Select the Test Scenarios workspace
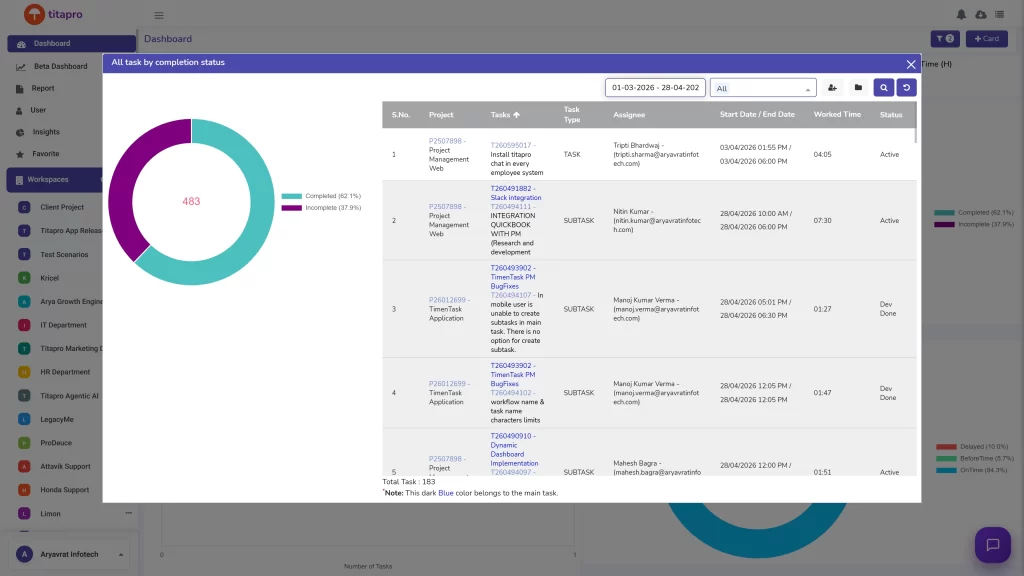The width and height of the screenshot is (1024, 576). pyautogui.click(x=63, y=255)
